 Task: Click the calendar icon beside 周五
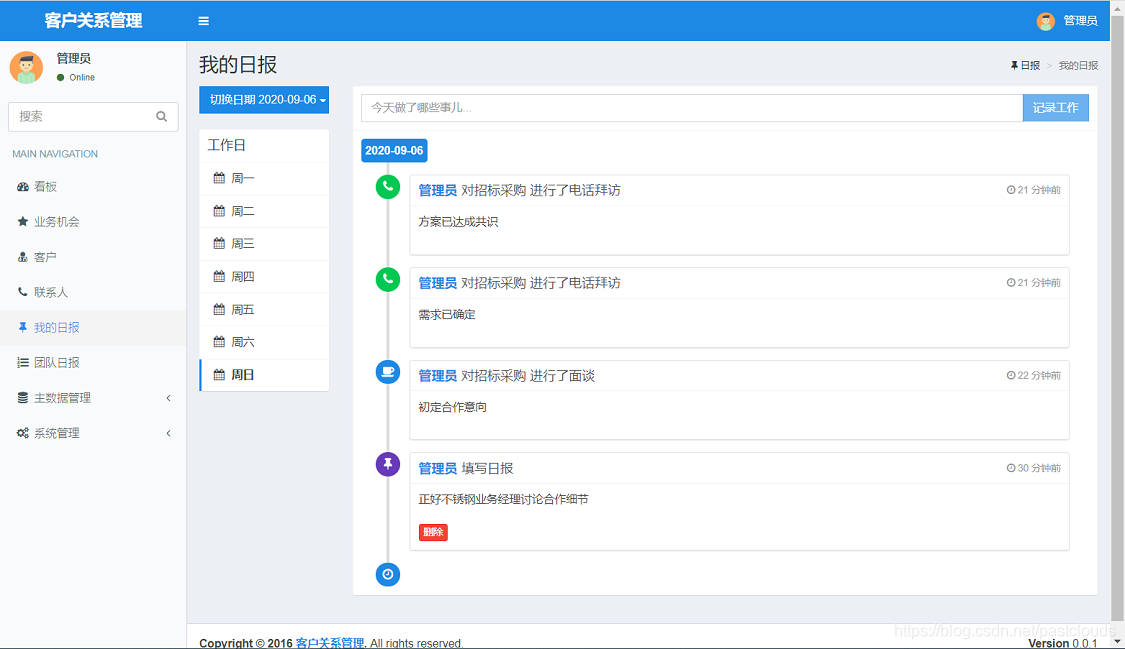pos(220,309)
